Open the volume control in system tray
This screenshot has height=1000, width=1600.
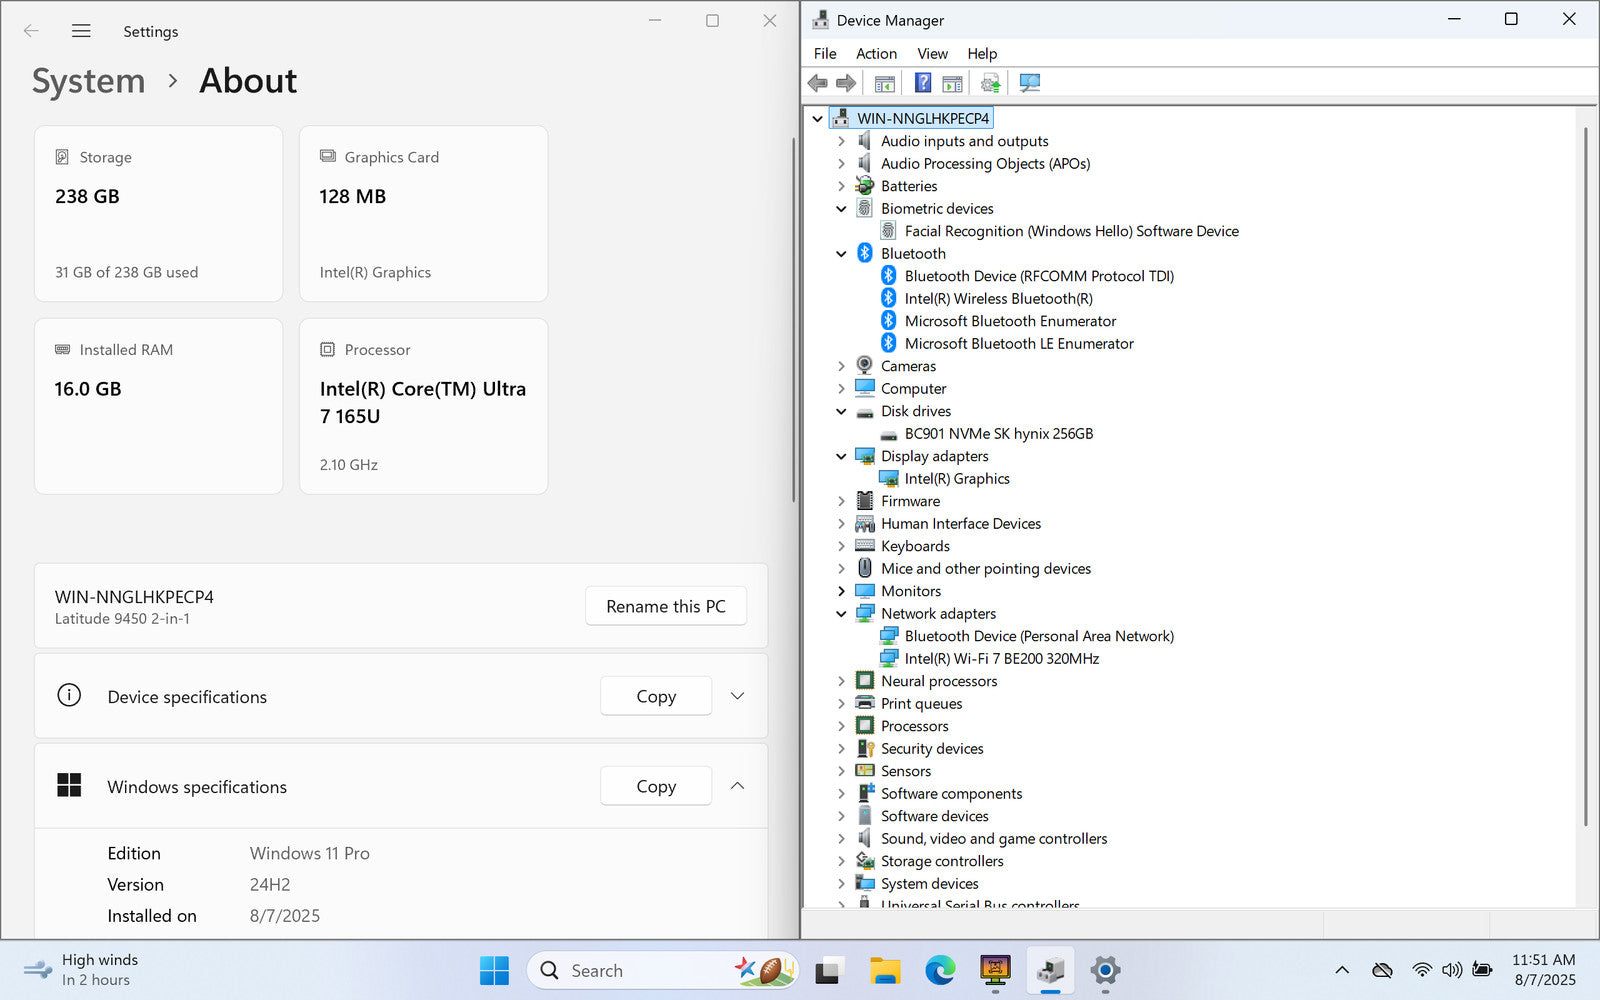[x=1451, y=970]
